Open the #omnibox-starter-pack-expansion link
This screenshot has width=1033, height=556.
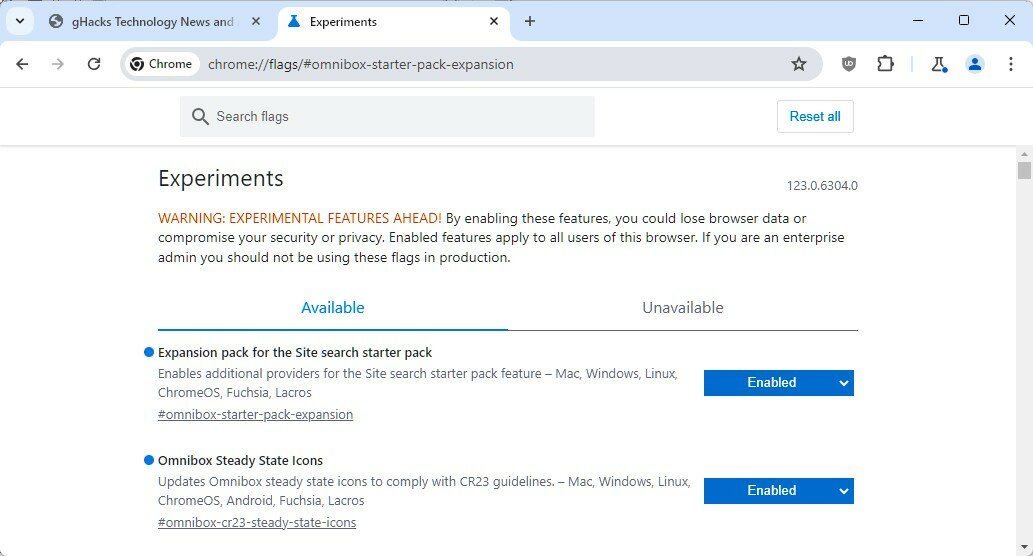click(x=256, y=414)
